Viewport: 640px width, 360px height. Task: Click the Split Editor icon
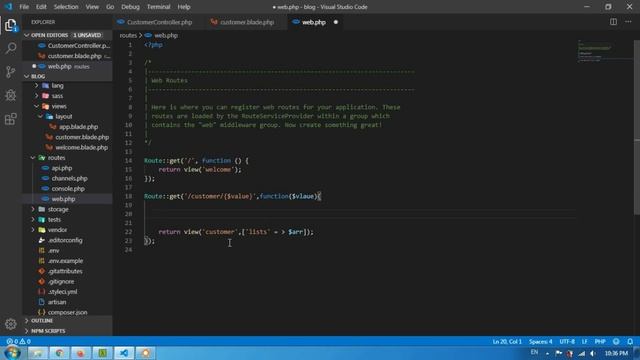pyautogui.click(x=613, y=22)
